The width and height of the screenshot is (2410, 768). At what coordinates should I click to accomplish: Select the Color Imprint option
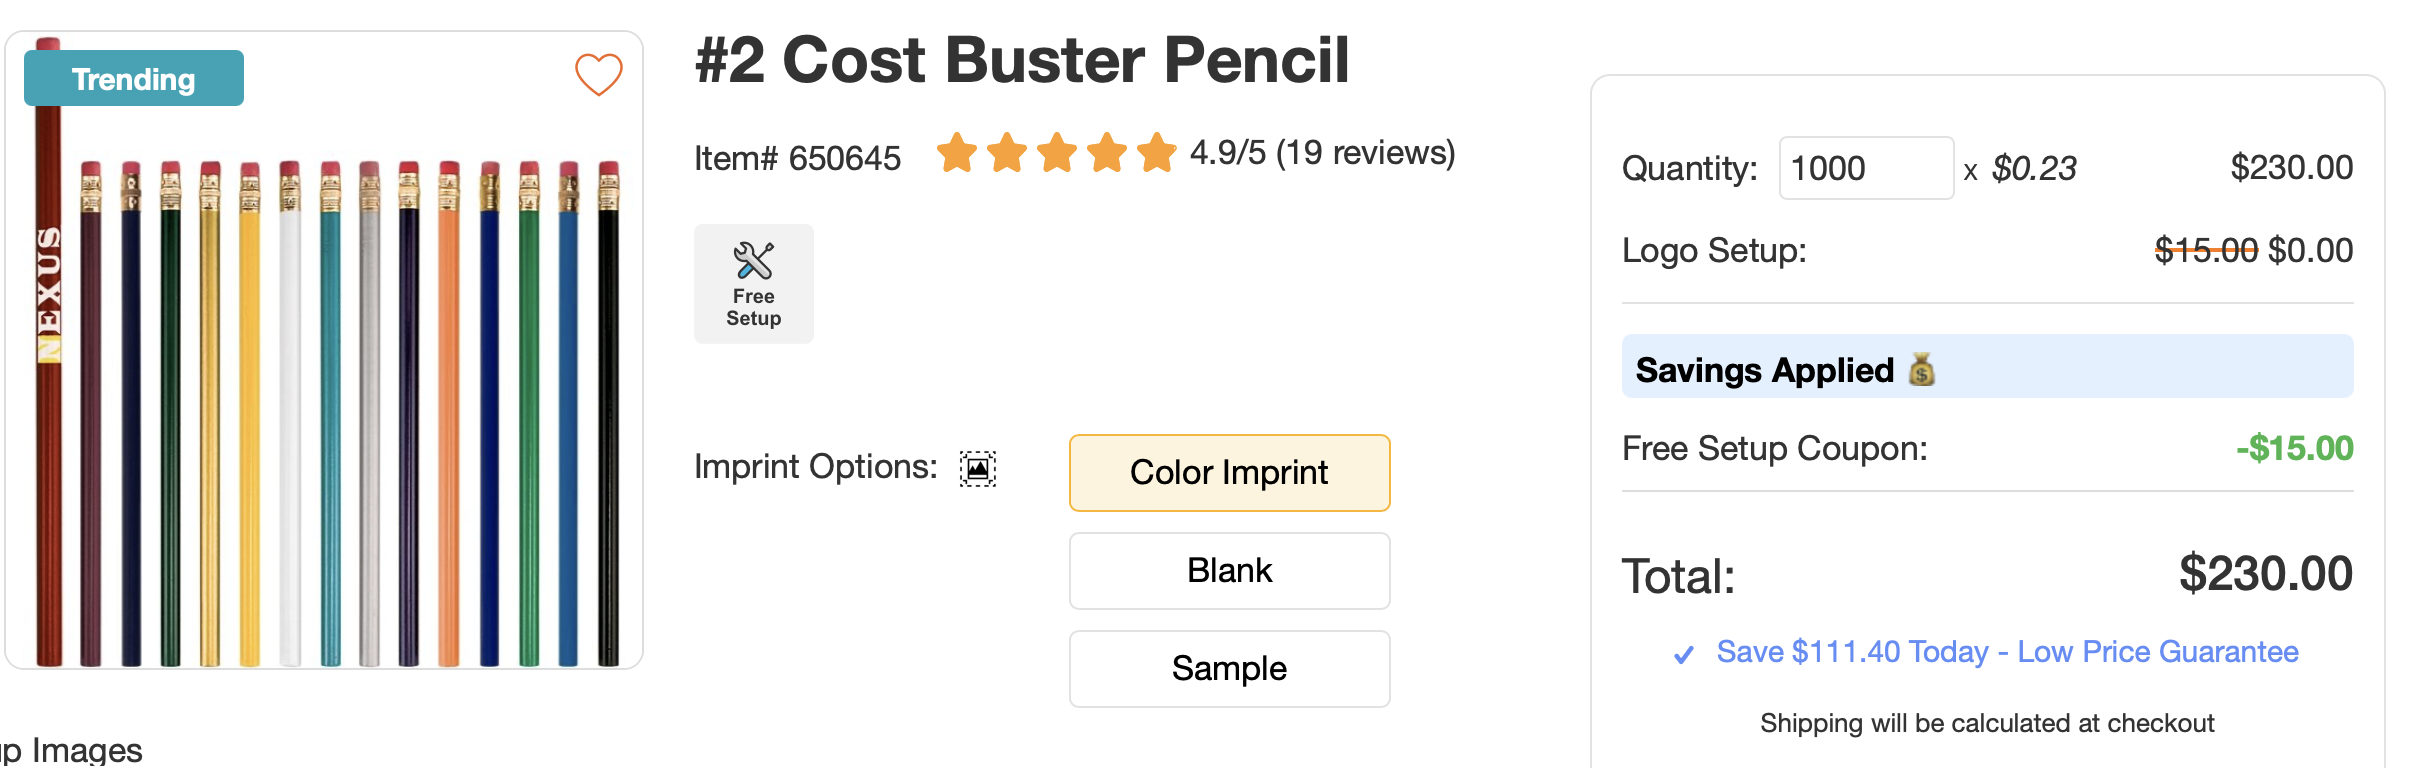point(1229,472)
